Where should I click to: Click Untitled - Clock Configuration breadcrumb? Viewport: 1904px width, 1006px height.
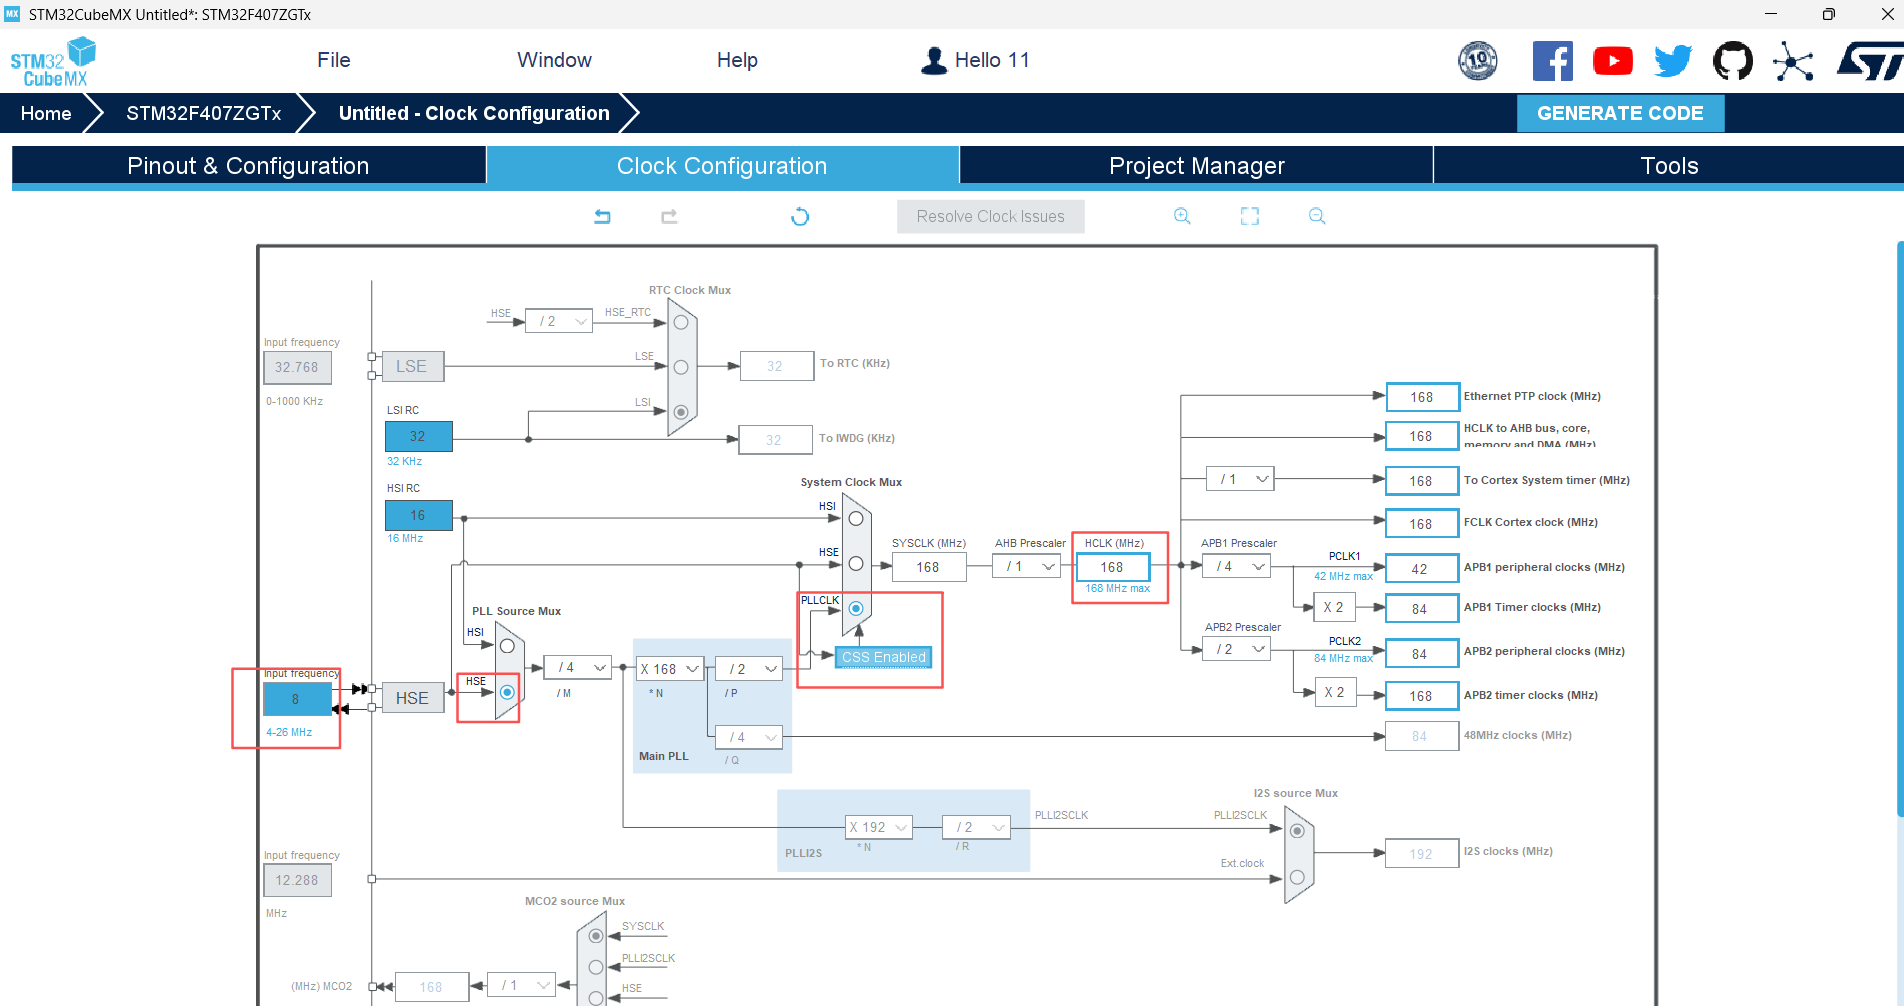(x=474, y=113)
